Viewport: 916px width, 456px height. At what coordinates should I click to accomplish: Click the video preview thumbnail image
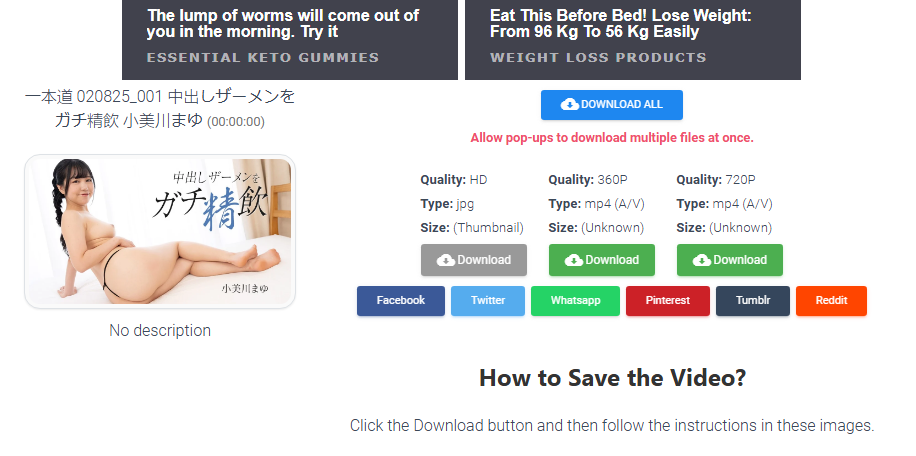(159, 231)
